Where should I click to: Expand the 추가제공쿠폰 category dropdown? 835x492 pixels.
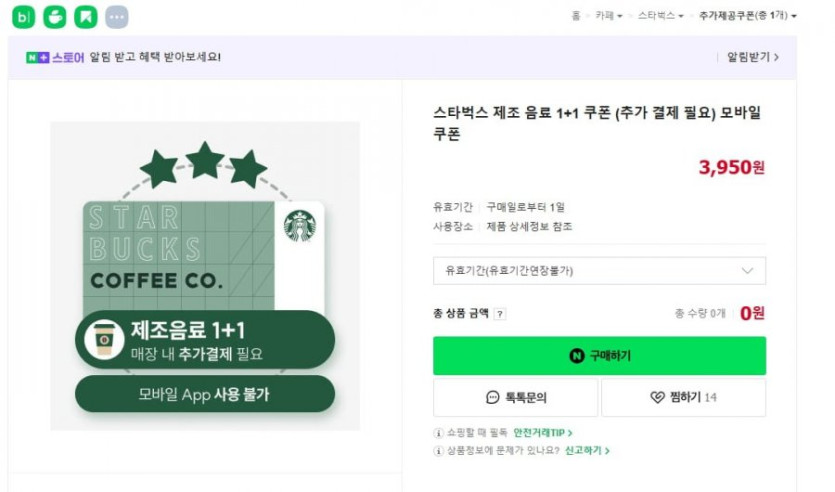coord(747,16)
